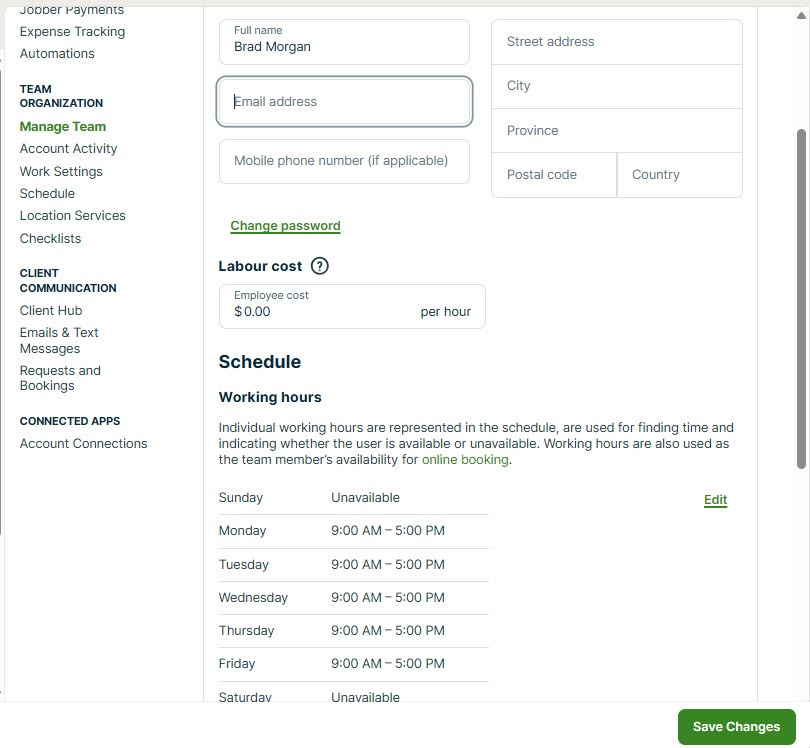Click the City field
810x748 pixels.
617,86
